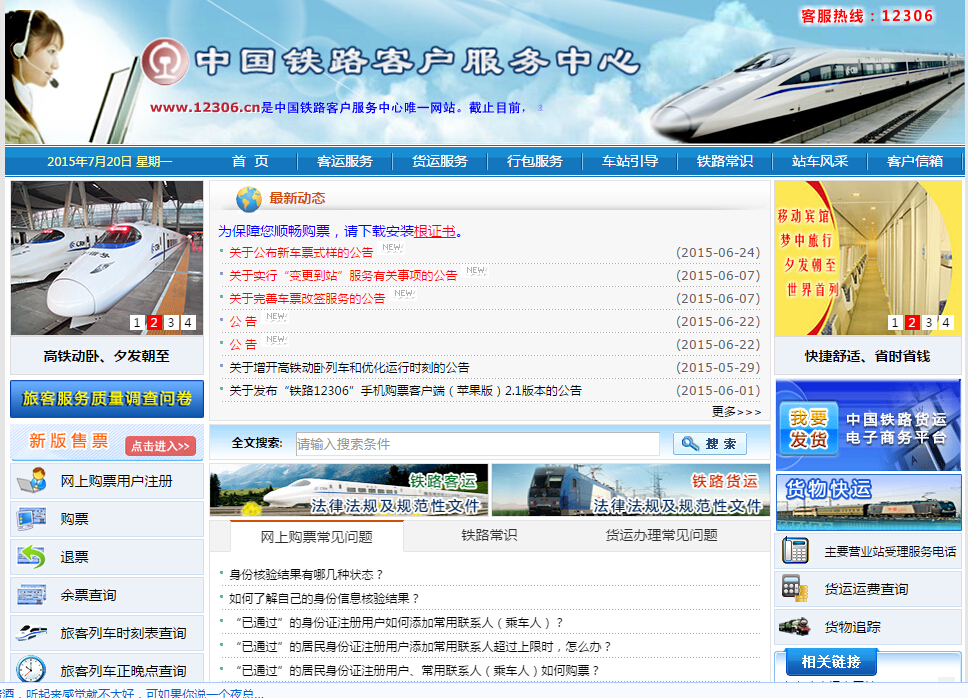Image resolution: width=968 pixels, height=698 pixels.
Task: Click the locomotive icon for 货物追踪
Action: (795, 626)
